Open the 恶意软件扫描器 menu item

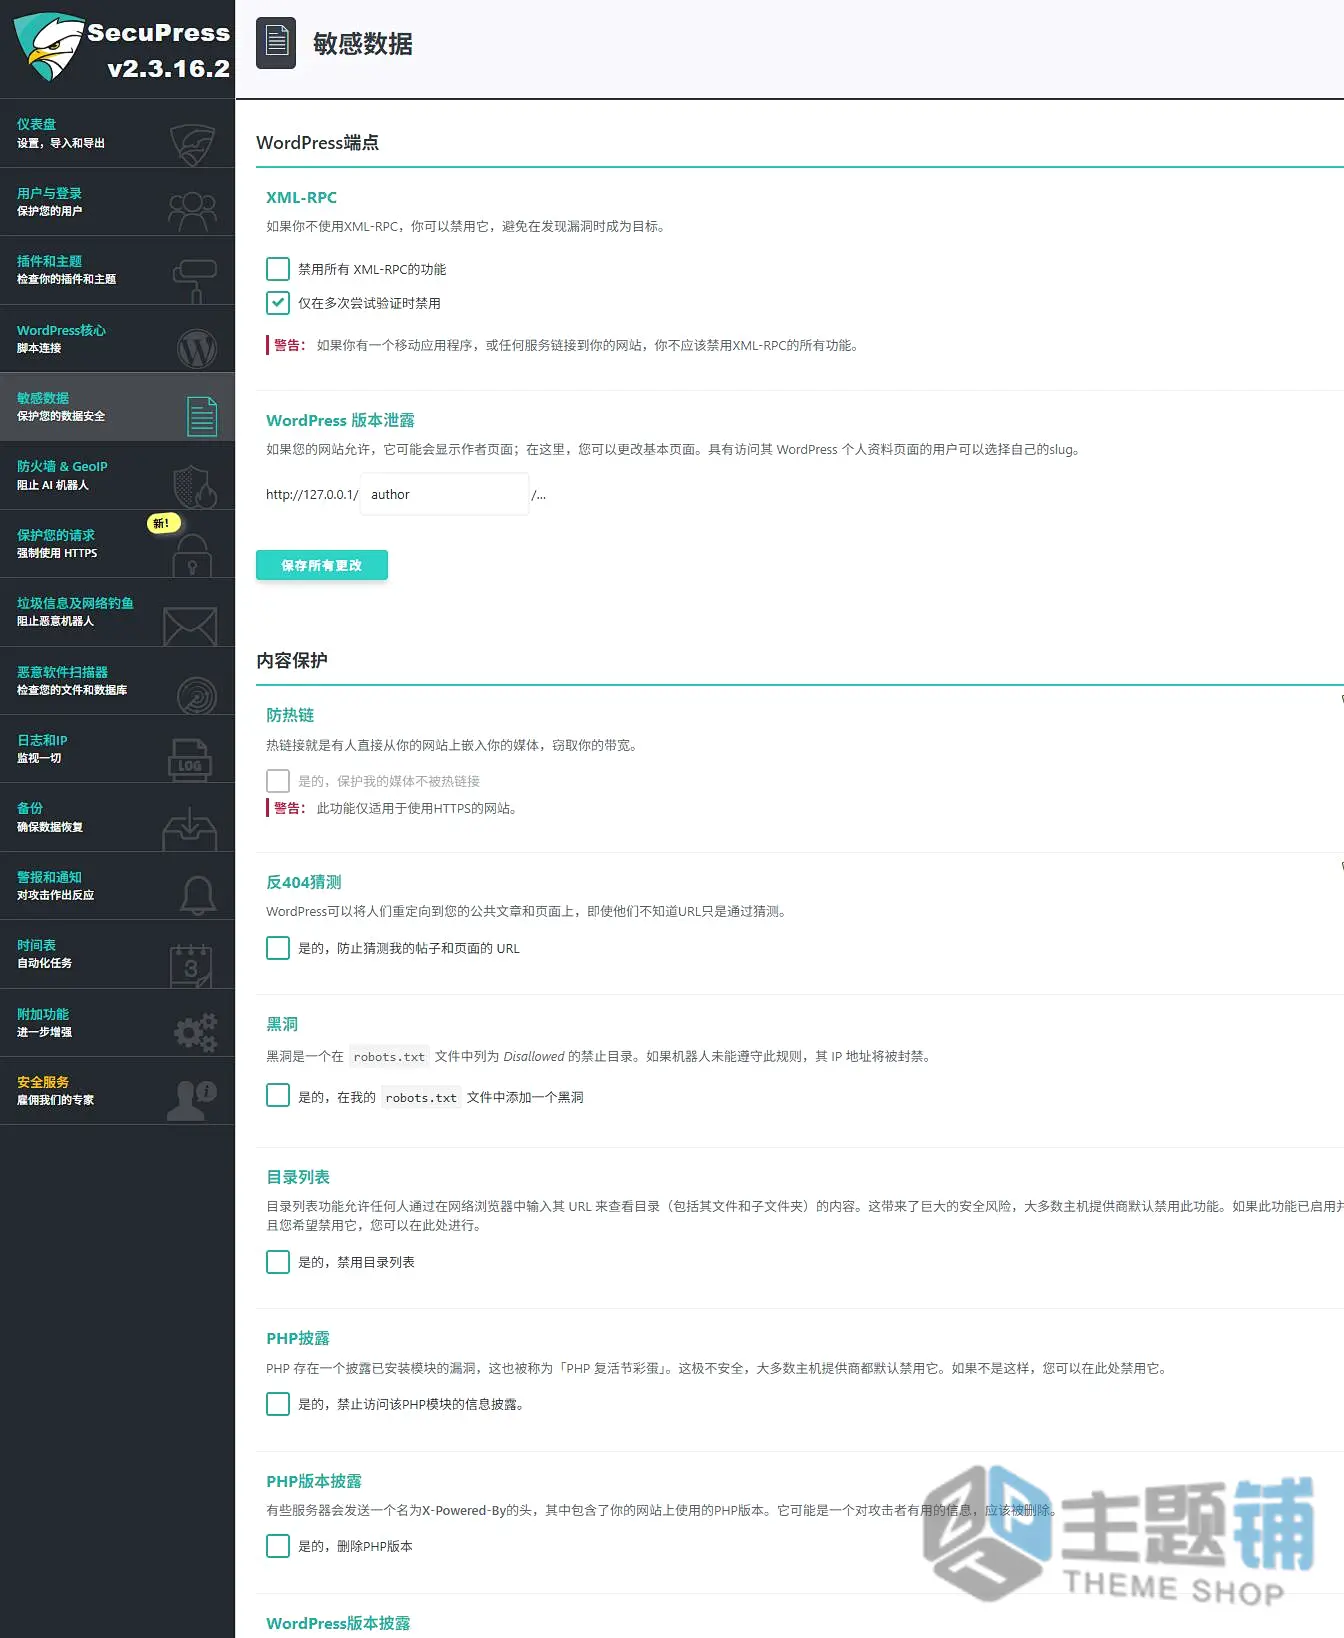pos(117,681)
